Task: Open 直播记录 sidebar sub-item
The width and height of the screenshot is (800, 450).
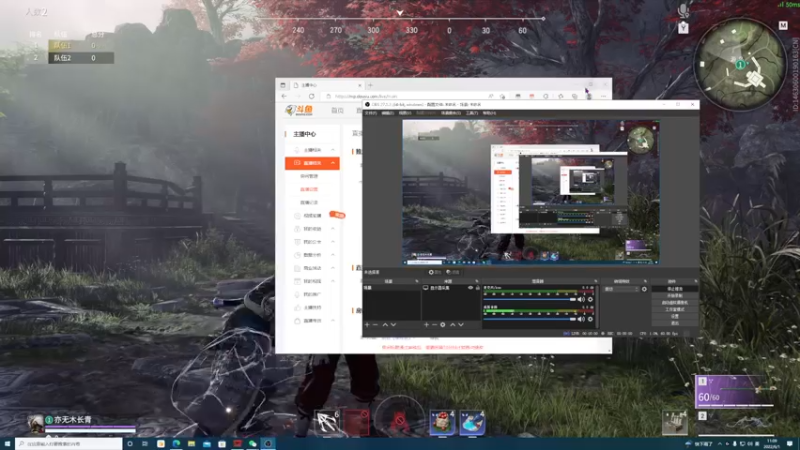Action: click(x=309, y=203)
